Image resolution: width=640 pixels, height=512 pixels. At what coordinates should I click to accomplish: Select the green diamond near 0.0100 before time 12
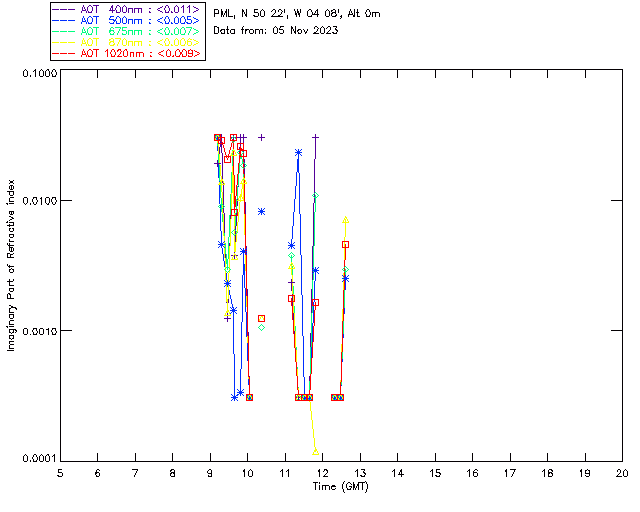tap(316, 196)
